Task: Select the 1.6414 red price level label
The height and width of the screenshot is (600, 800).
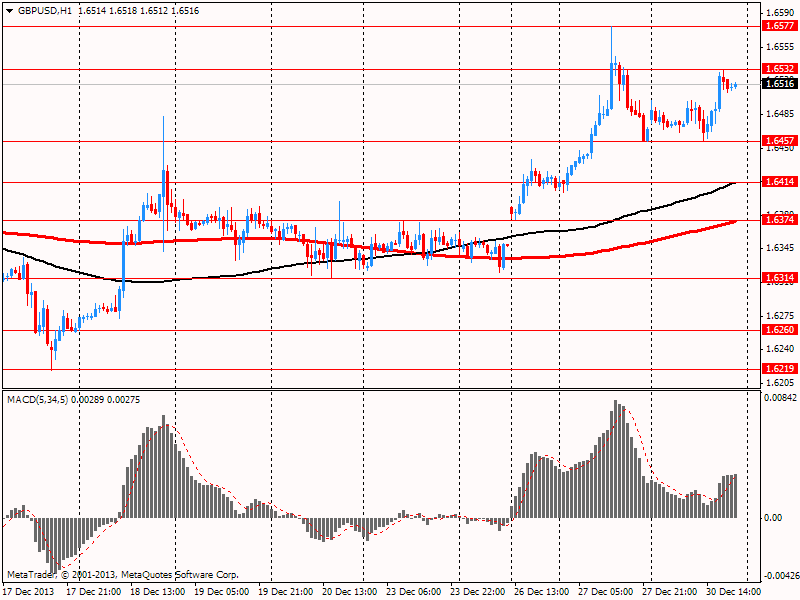Action: 780,181
